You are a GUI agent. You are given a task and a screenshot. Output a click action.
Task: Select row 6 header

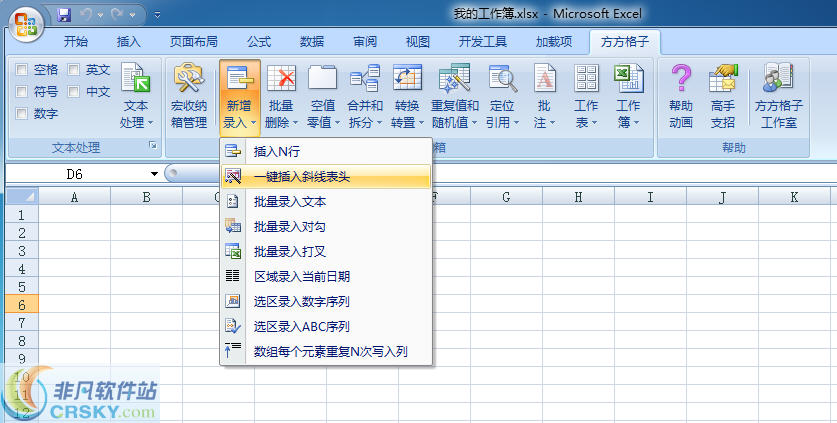22,304
